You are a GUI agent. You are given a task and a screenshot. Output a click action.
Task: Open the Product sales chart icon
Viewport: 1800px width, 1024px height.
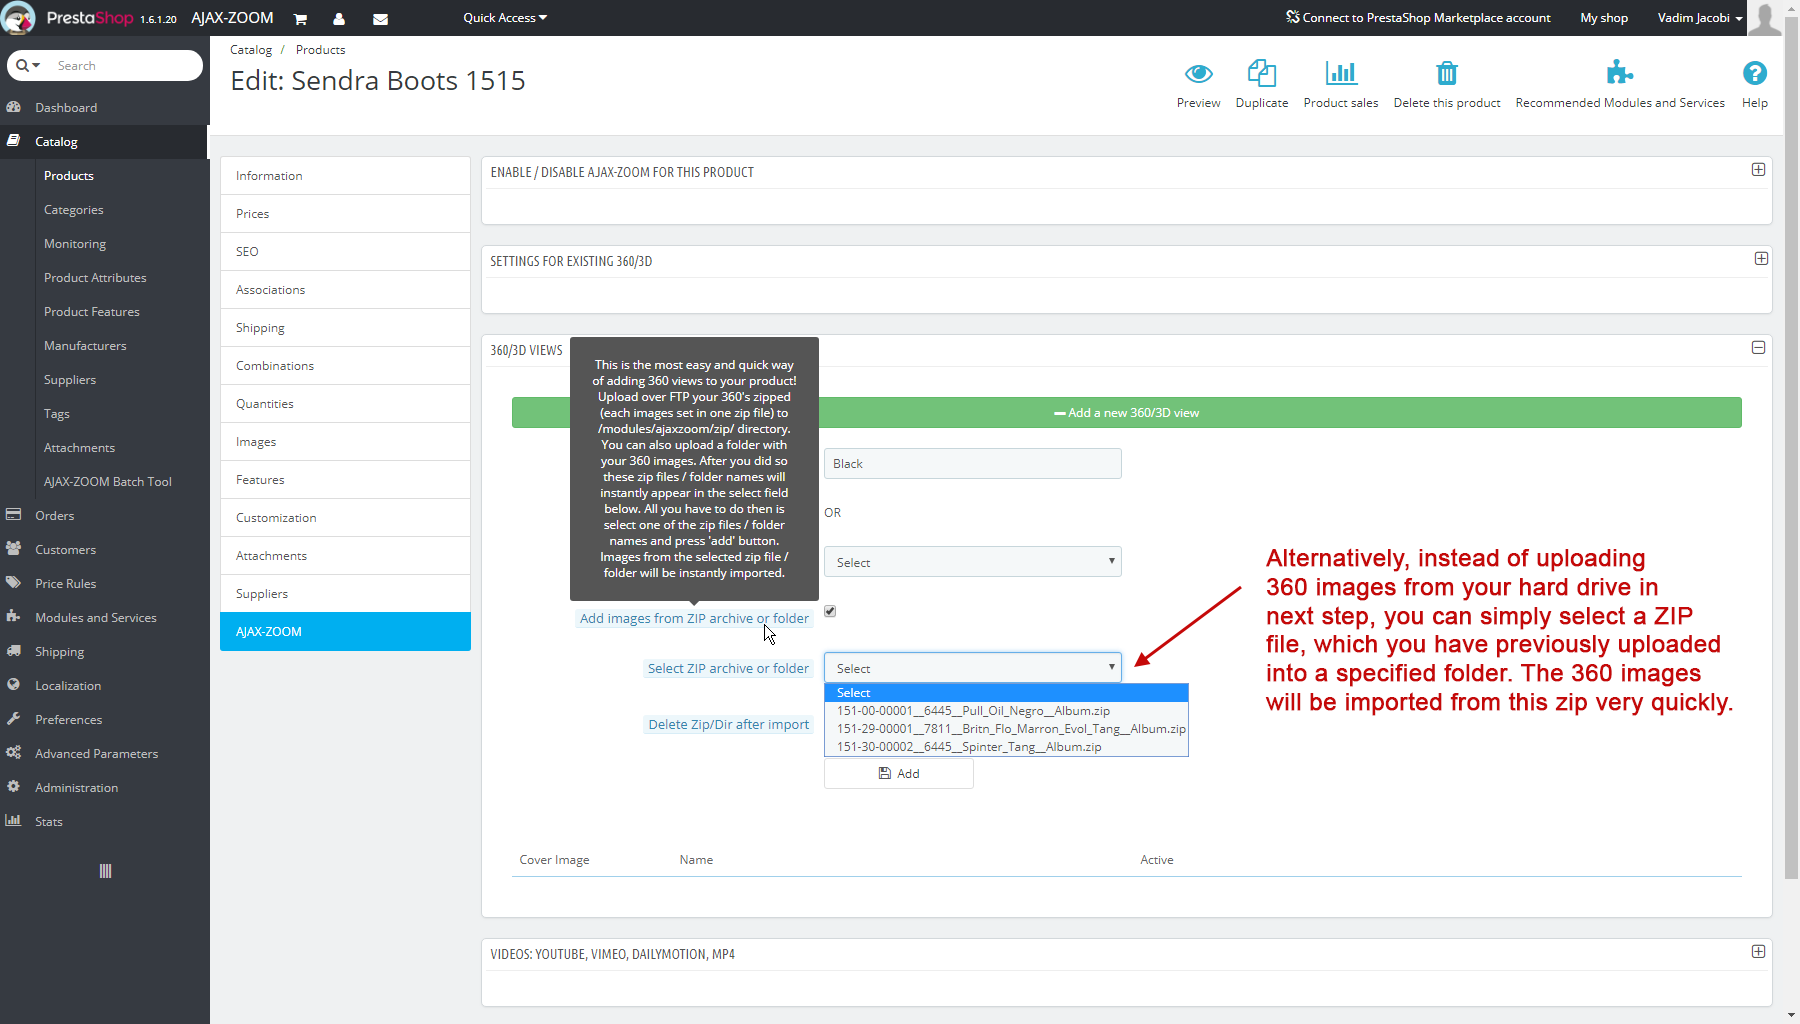point(1341,73)
